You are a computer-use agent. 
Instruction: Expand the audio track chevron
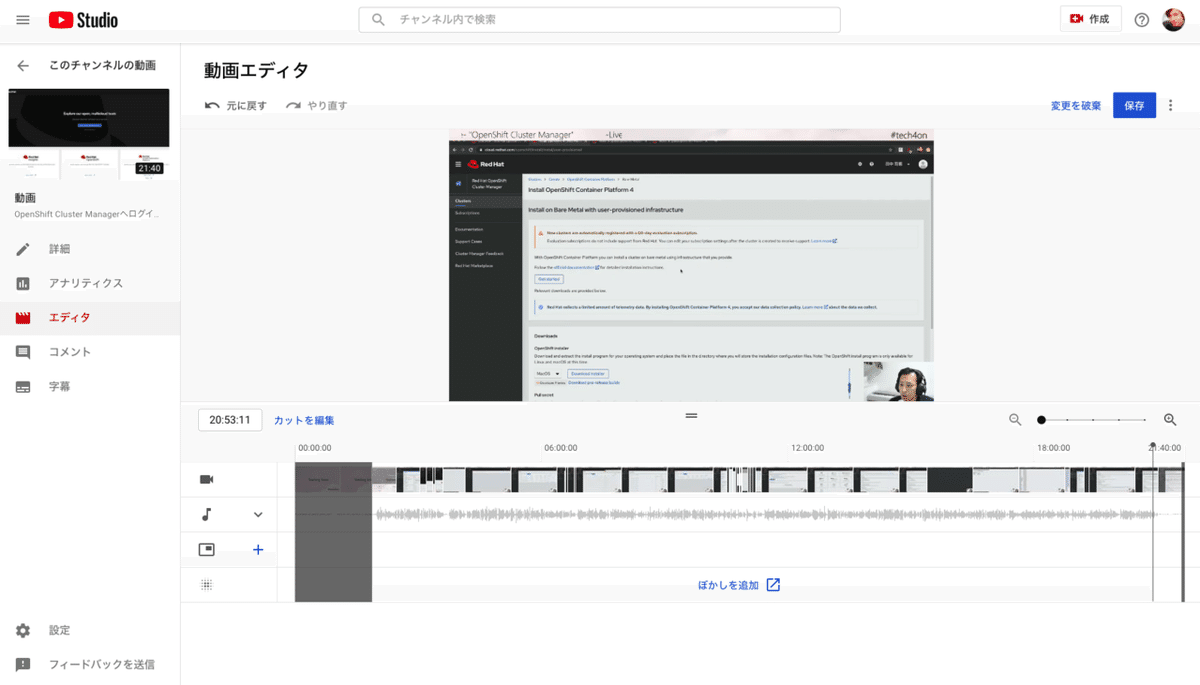(x=258, y=514)
